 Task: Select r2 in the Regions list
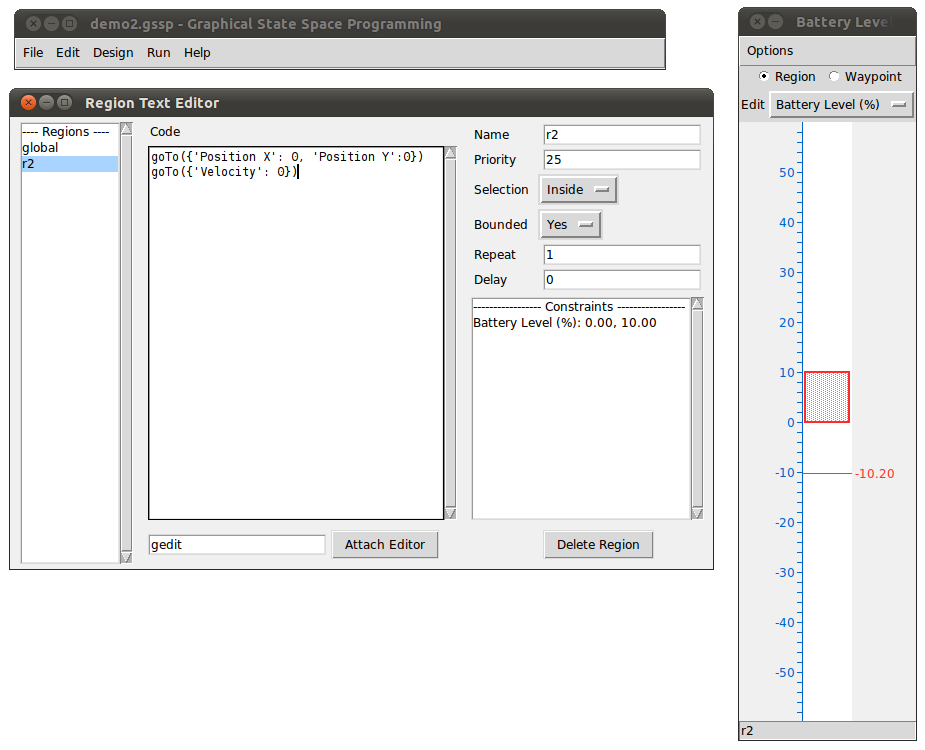[x=45, y=163]
